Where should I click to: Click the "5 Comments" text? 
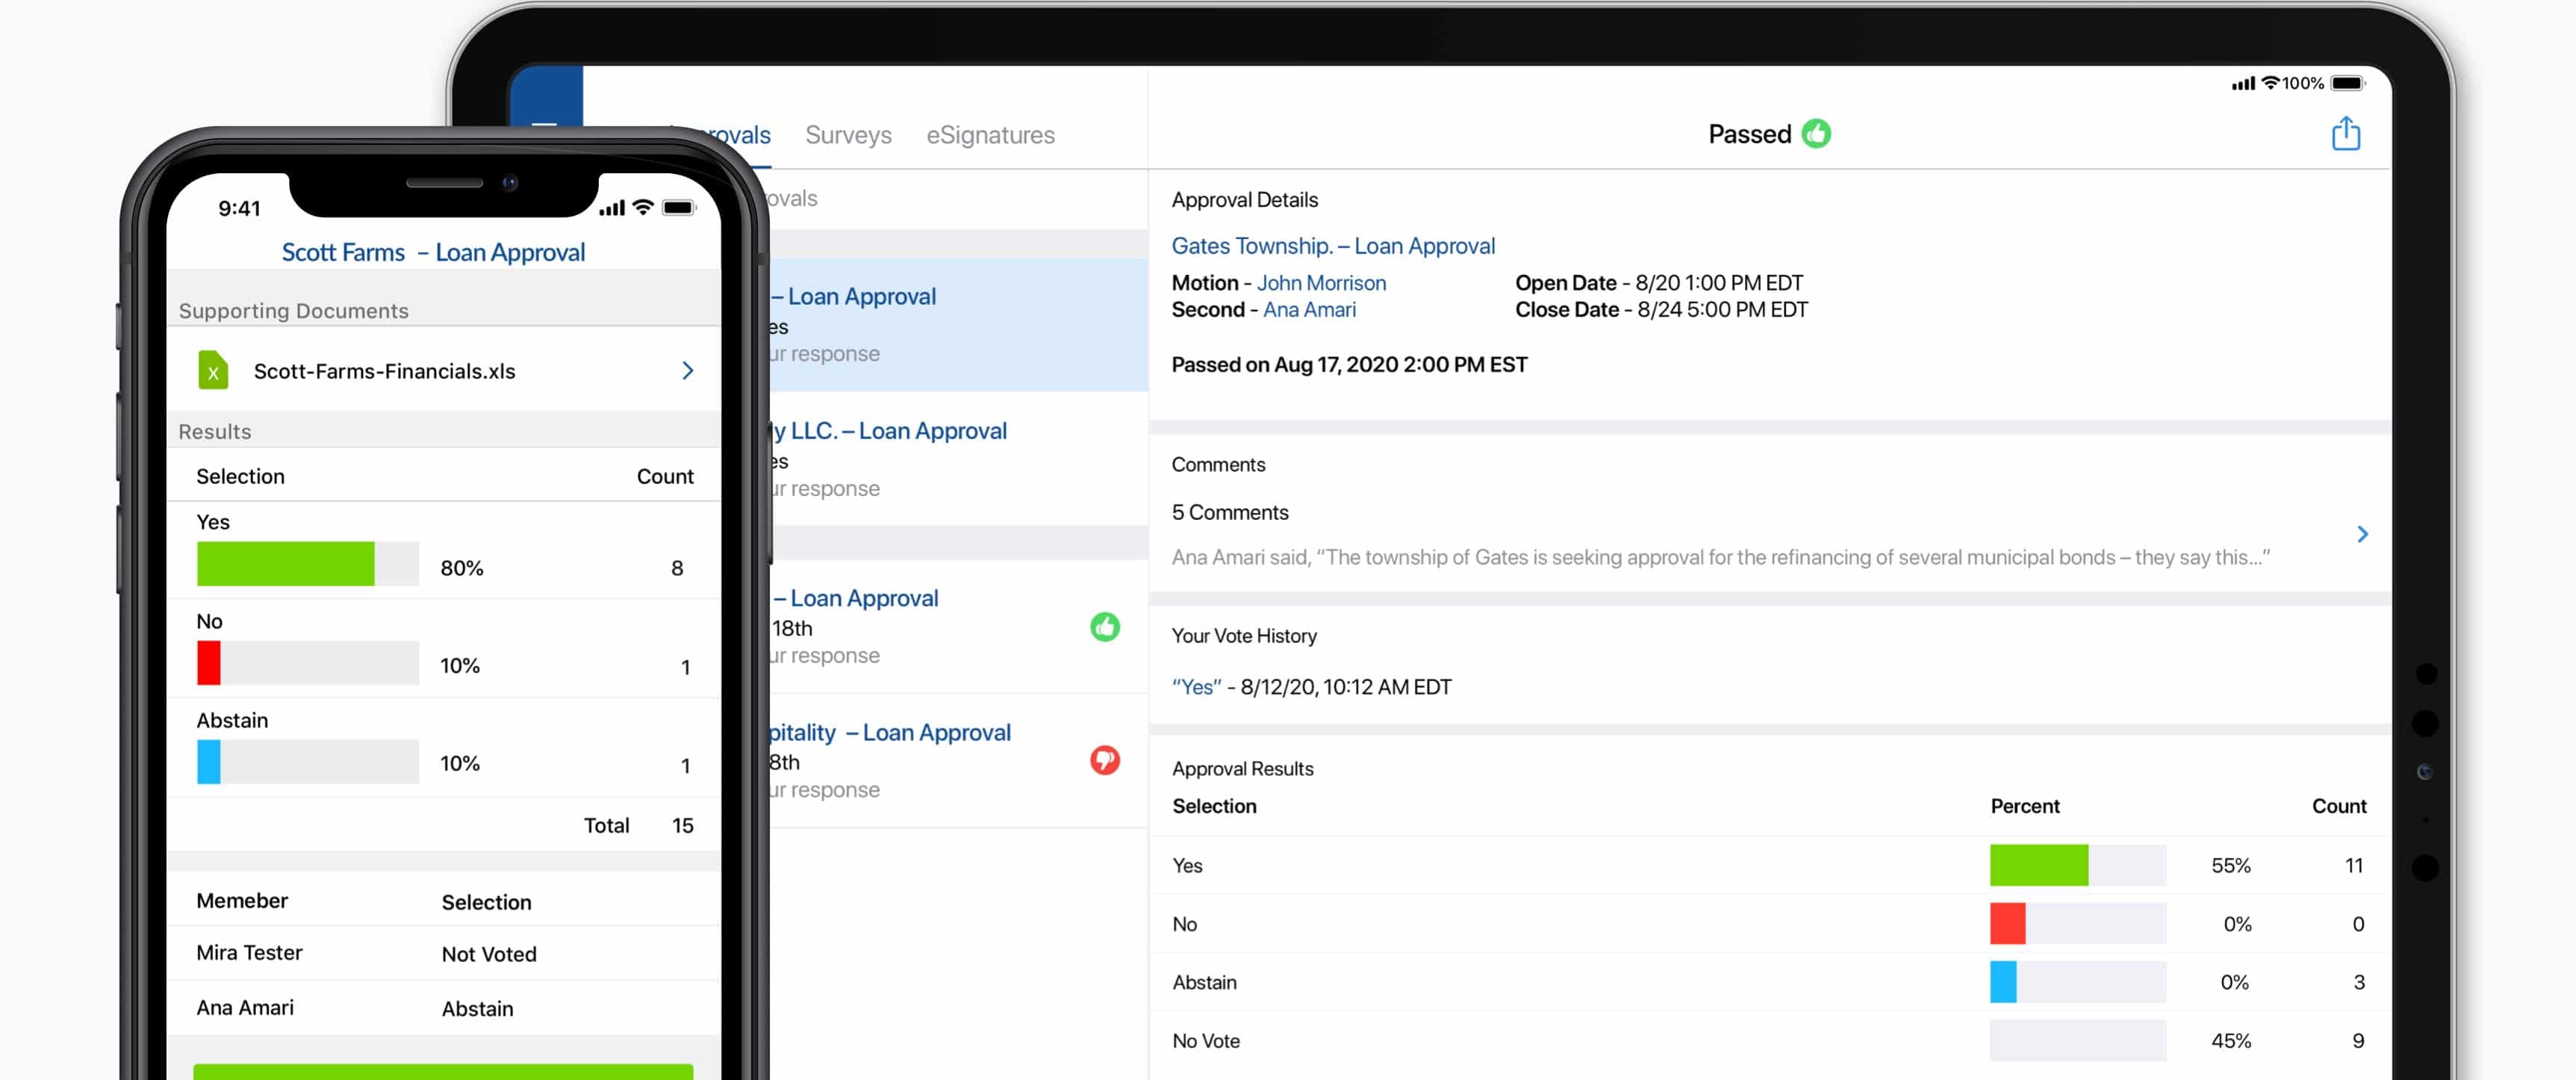coord(1230,512)
